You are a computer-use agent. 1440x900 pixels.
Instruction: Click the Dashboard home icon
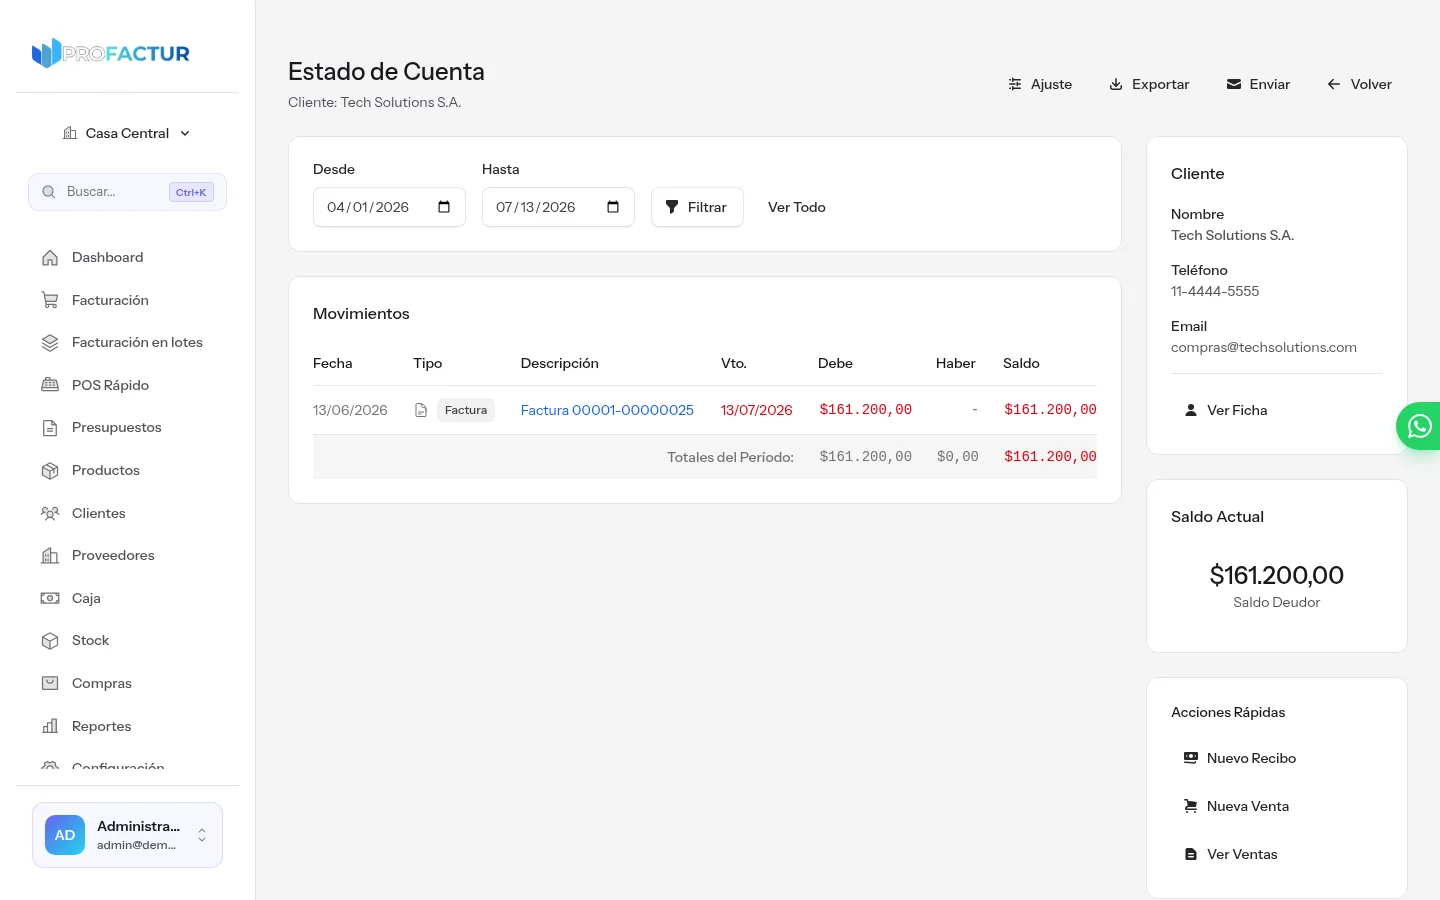click(x=50, y=258)
